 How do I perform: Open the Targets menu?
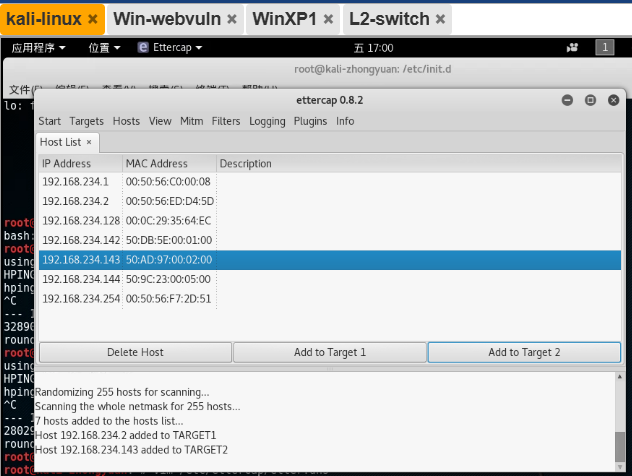[86, 121]
